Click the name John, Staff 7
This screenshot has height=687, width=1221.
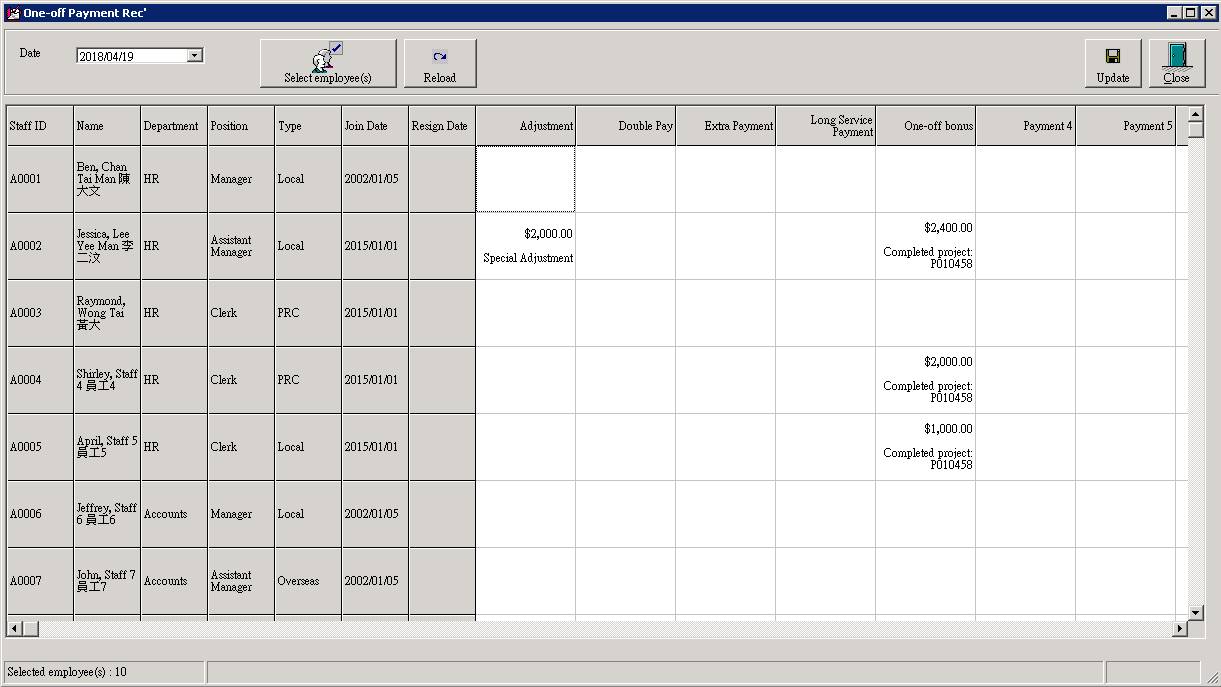(107, 581)
